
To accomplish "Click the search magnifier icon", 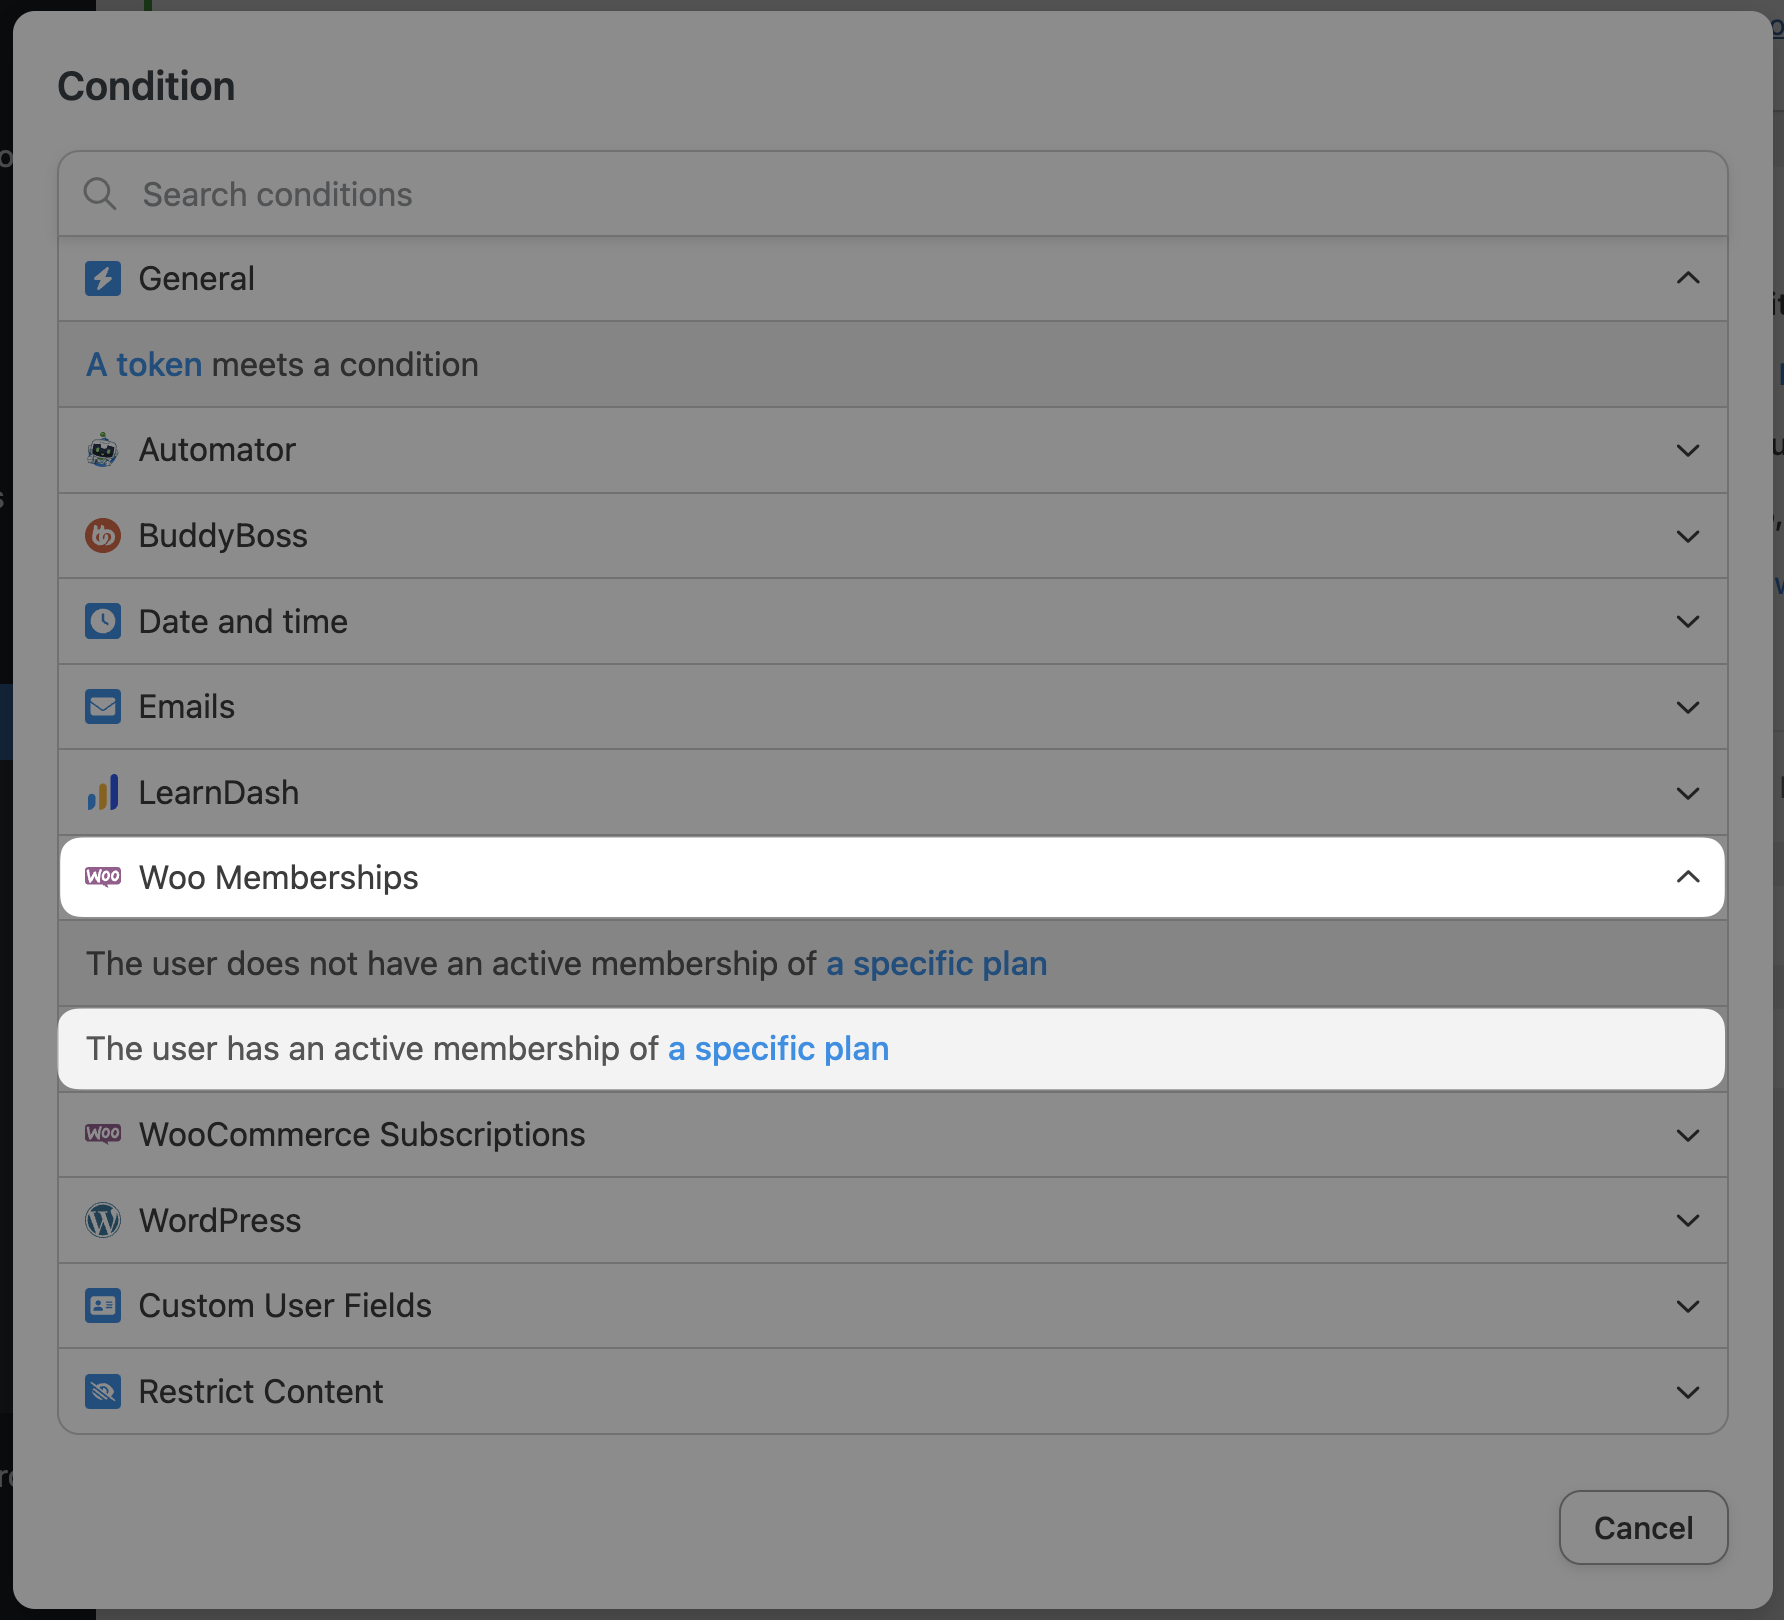I will click(100, 194).
